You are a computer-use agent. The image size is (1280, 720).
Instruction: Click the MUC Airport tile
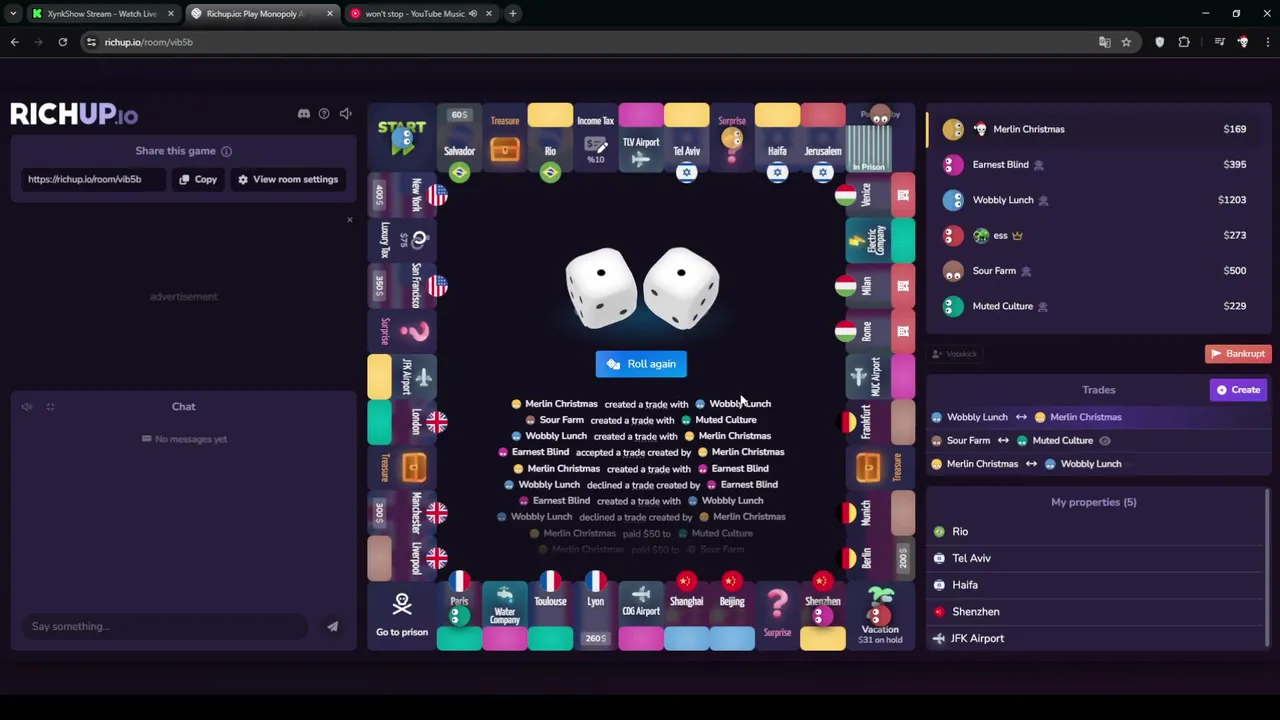pyautogui.click(x=880, y=376)
